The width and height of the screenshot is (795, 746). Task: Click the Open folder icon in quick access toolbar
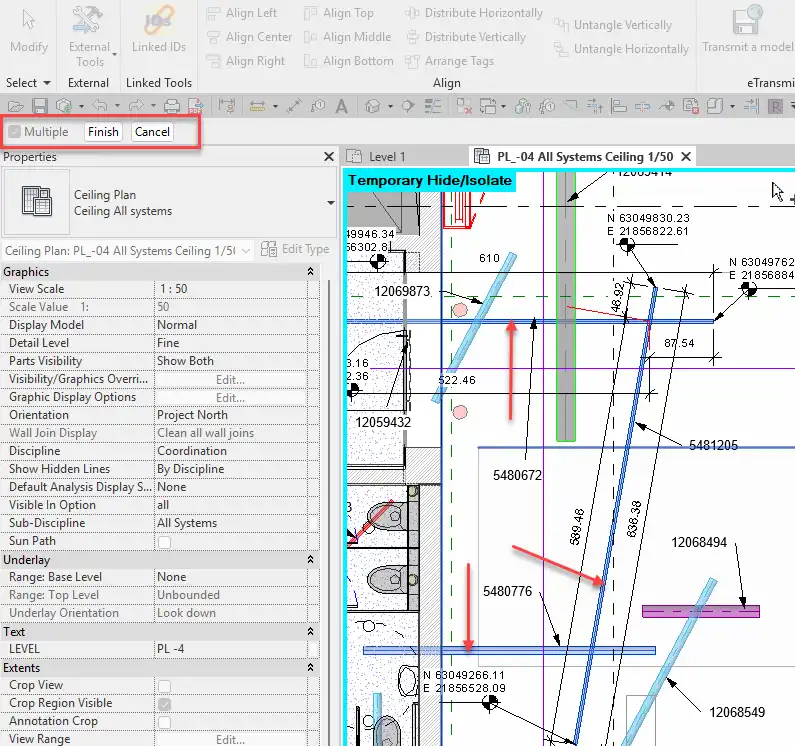pos(15,106)
